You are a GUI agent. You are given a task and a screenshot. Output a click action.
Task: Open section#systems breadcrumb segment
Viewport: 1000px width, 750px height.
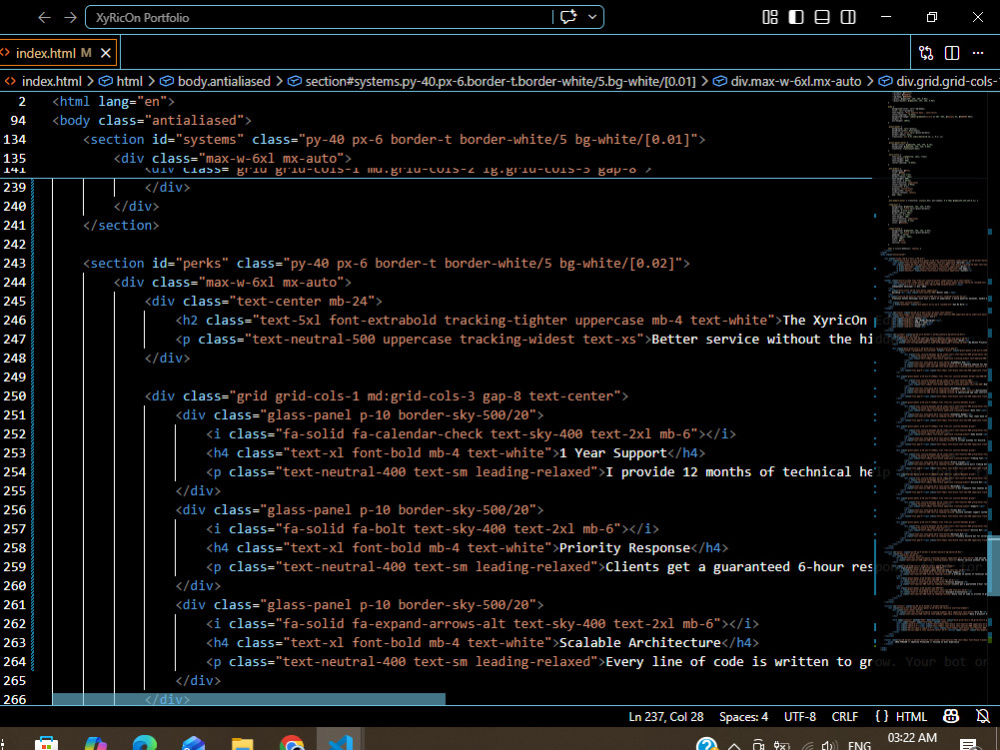(500, 81)
